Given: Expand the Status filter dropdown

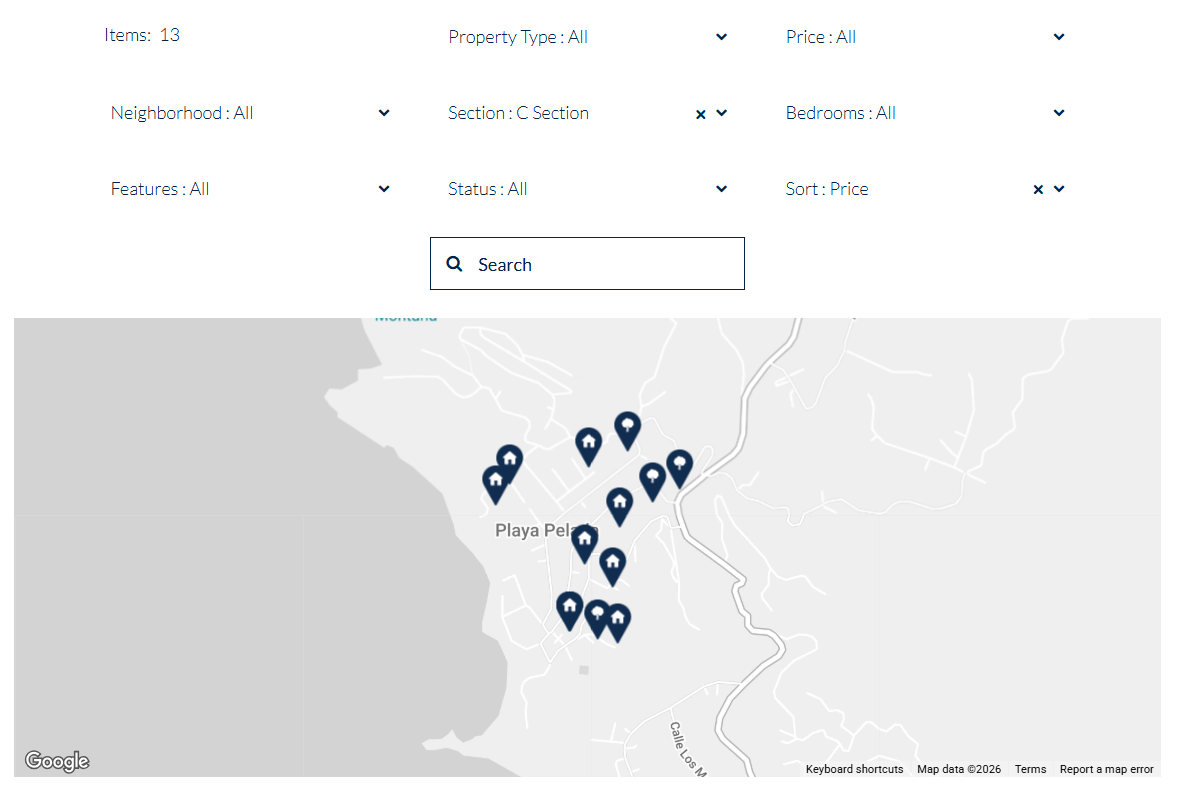Looking at the screenshot, I should [587, 189].
